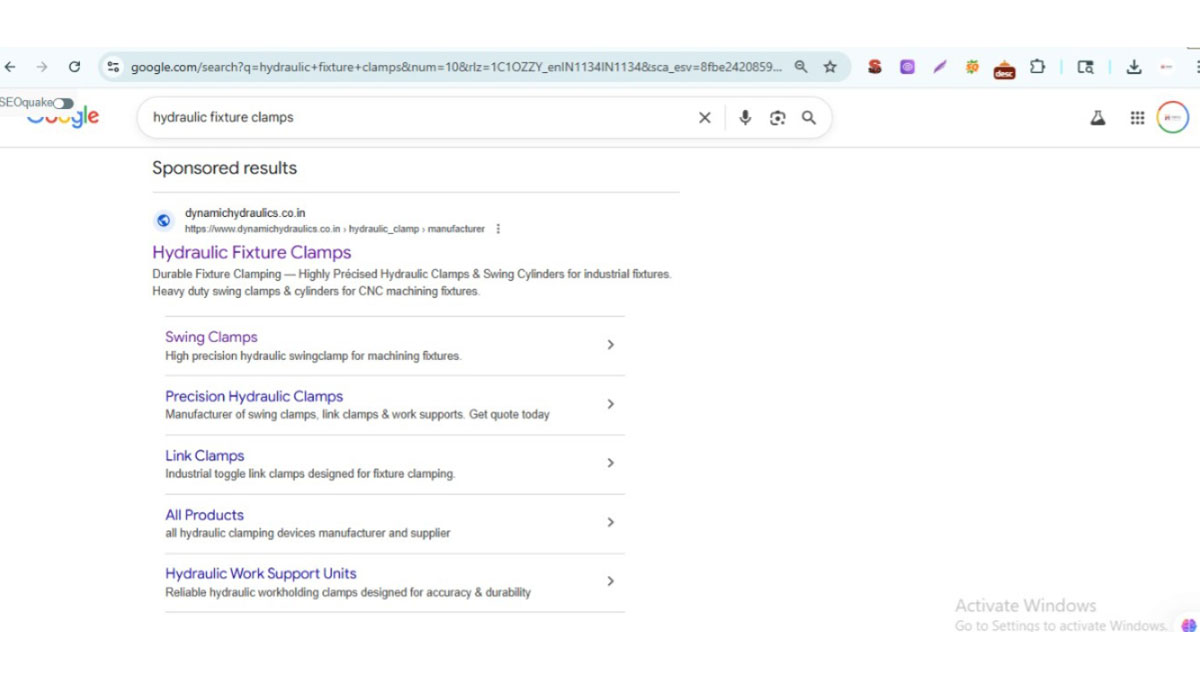Click the Industrial toggle link clamps description
1200x699 pixels.
point(310,473)
